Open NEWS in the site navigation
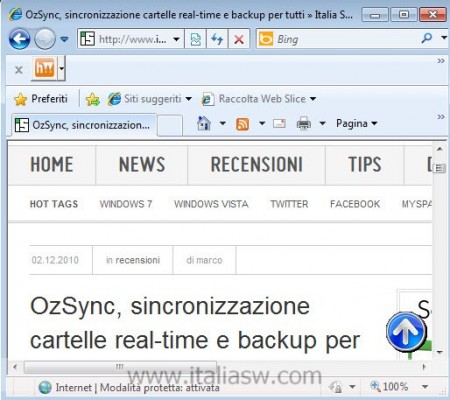 [142, 165]
